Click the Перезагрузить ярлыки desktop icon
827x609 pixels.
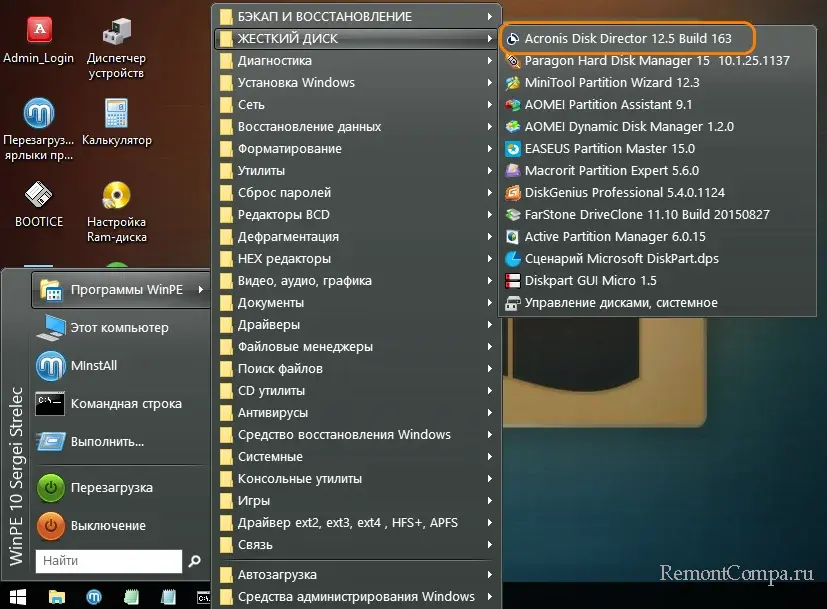click(x=39, y=130)
